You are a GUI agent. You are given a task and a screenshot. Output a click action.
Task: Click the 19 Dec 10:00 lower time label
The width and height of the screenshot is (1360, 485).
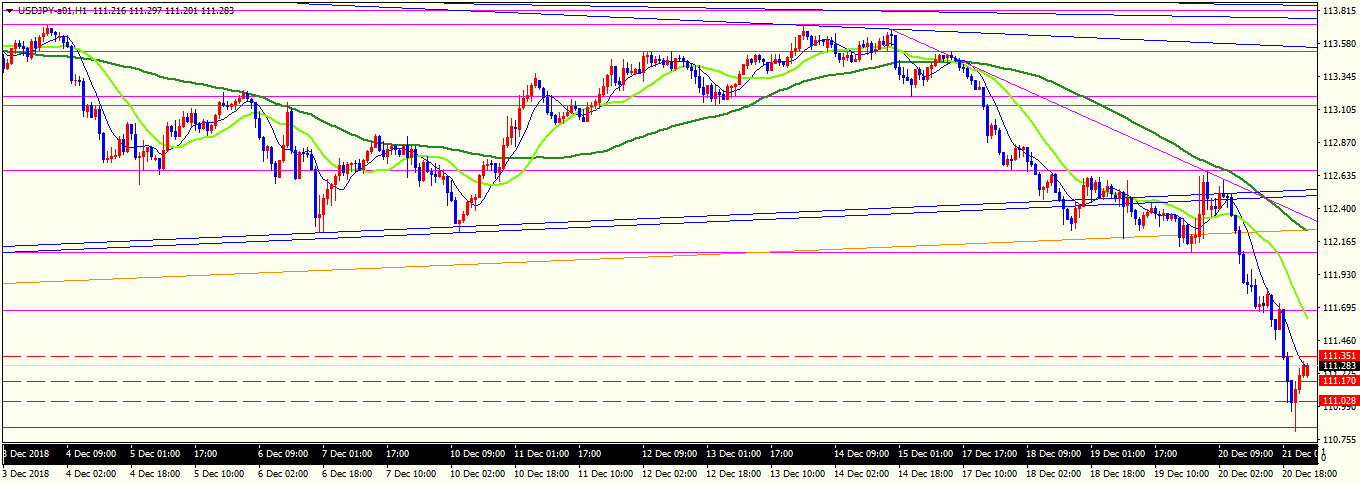pos(1181,472)
